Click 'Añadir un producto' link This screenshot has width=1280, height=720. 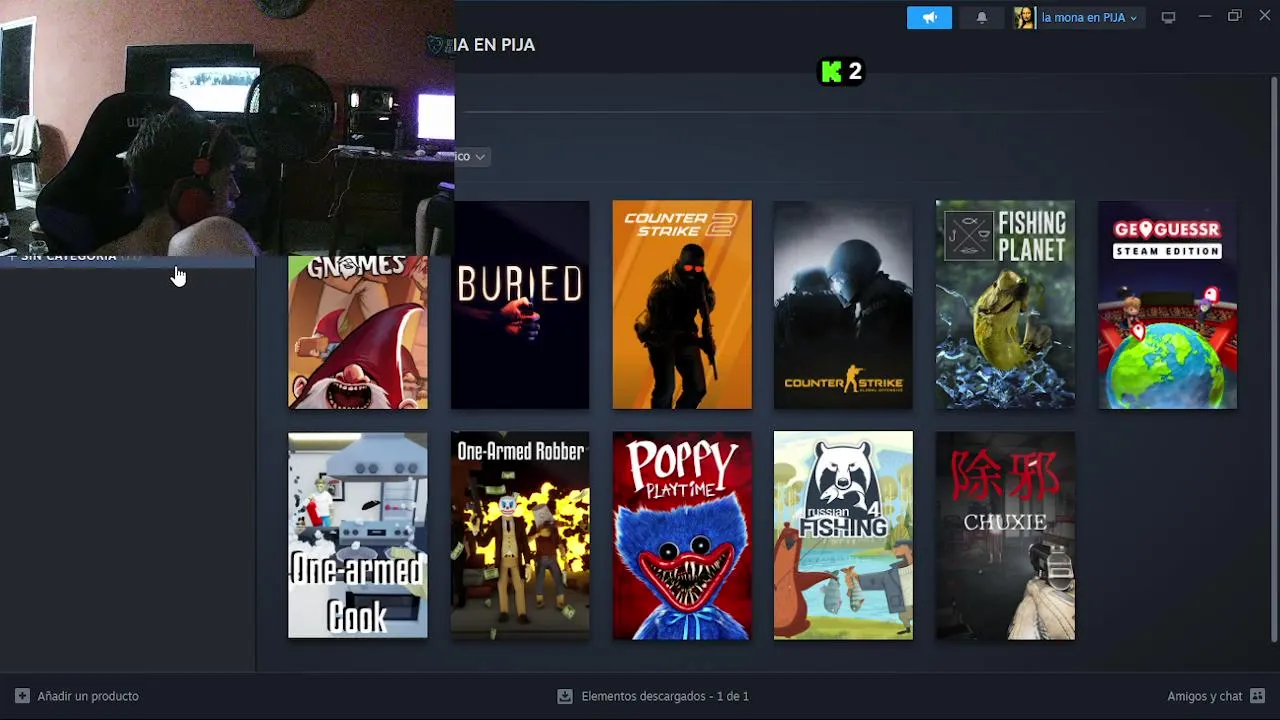click(x=88, y=696)
